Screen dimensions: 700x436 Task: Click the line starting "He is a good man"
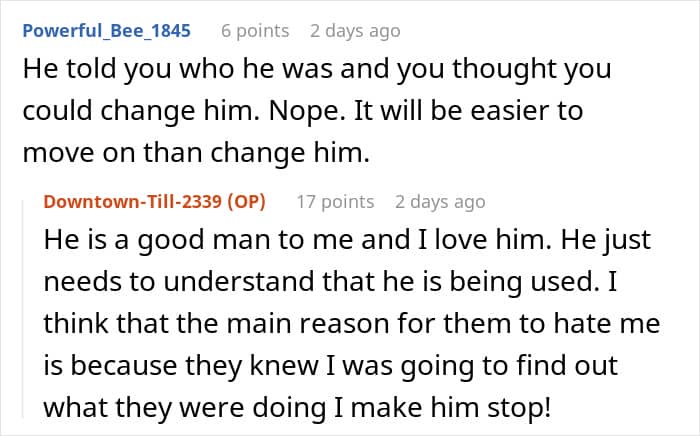(343, 241)
